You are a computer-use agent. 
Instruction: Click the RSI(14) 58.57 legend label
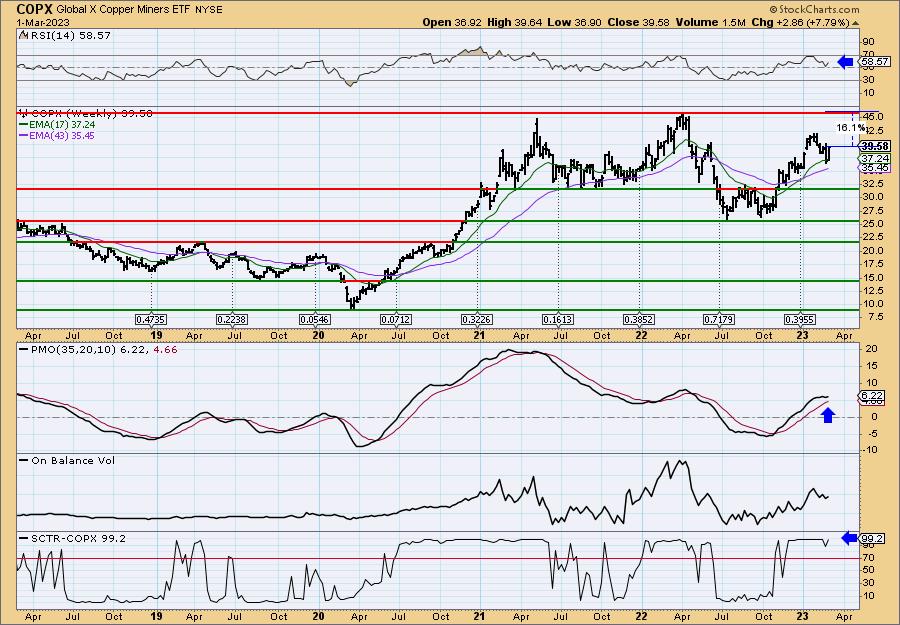(x=69, y=36)
